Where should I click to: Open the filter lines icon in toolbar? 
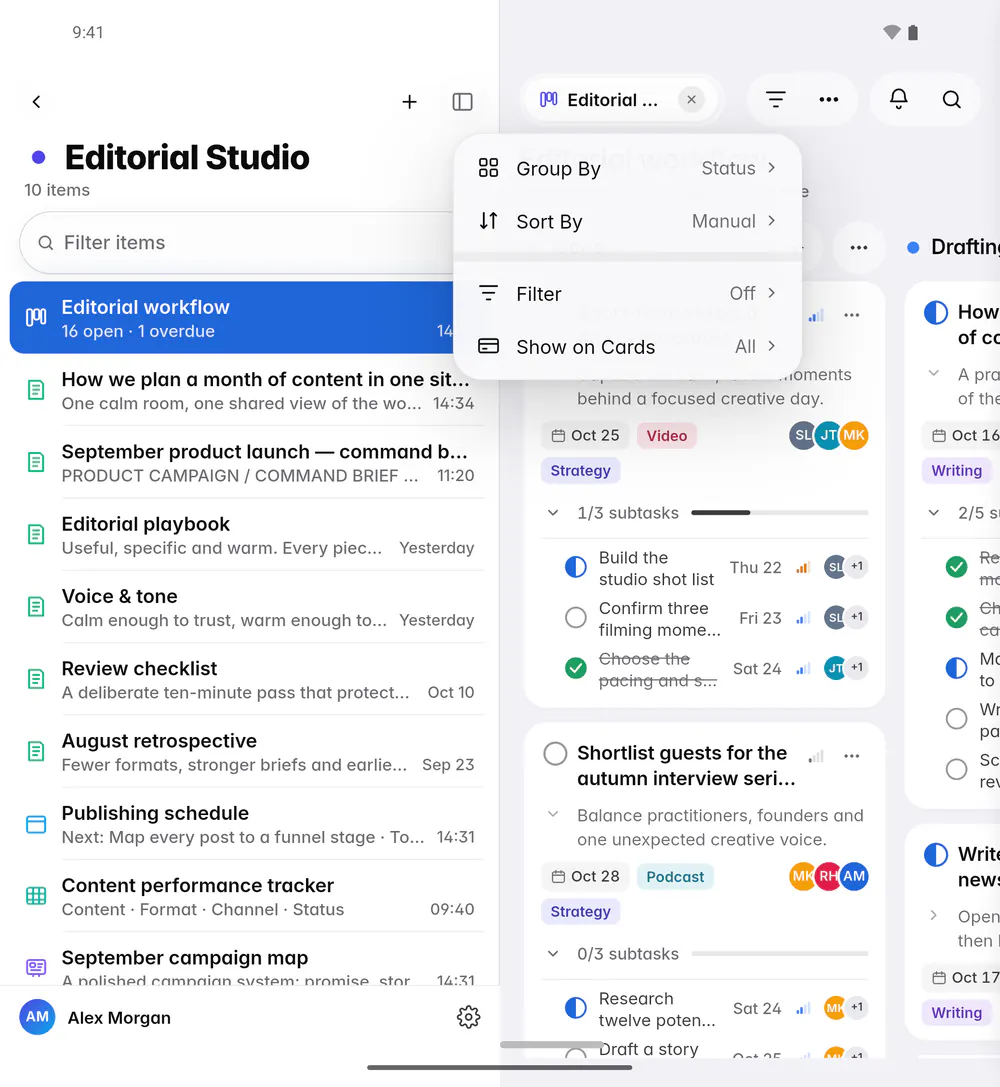coord(775,100)
